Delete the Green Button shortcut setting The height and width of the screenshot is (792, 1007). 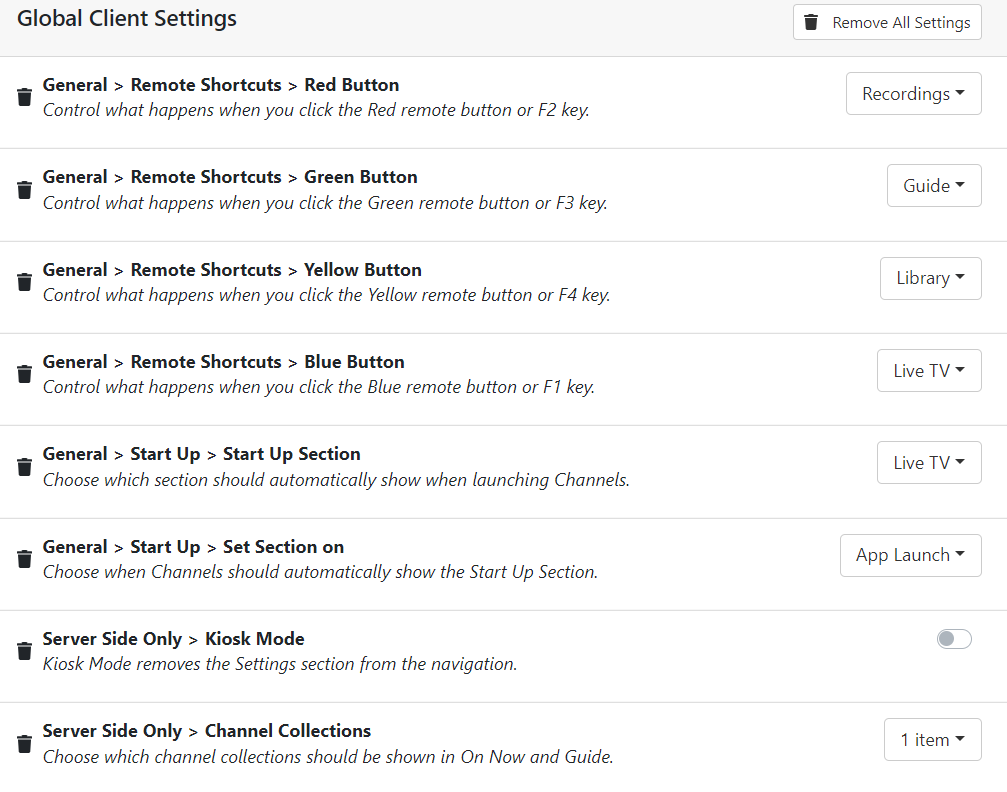25,189
